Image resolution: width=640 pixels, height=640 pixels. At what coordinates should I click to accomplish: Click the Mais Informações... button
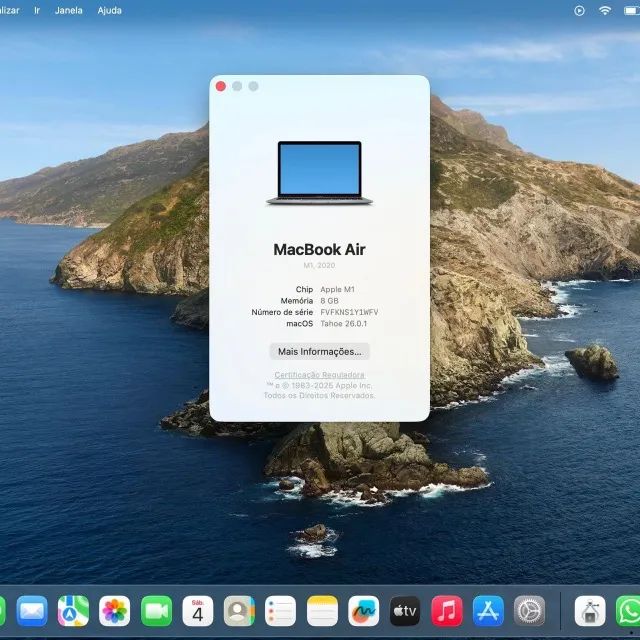click(x=320, y=351)
